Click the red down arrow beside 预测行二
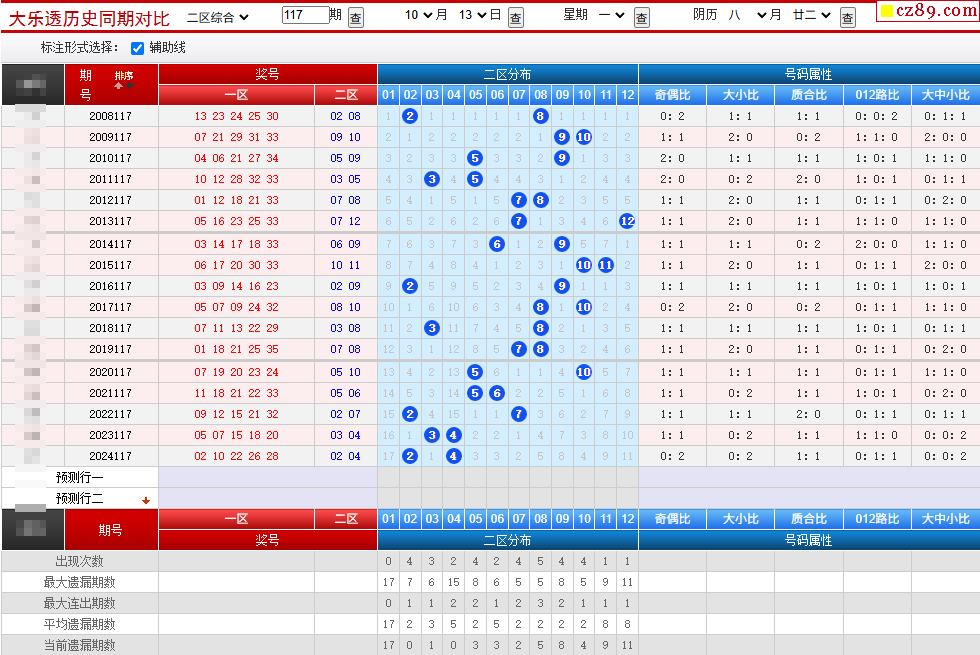This screenshot has width=980, height=655. coord(146,500)
